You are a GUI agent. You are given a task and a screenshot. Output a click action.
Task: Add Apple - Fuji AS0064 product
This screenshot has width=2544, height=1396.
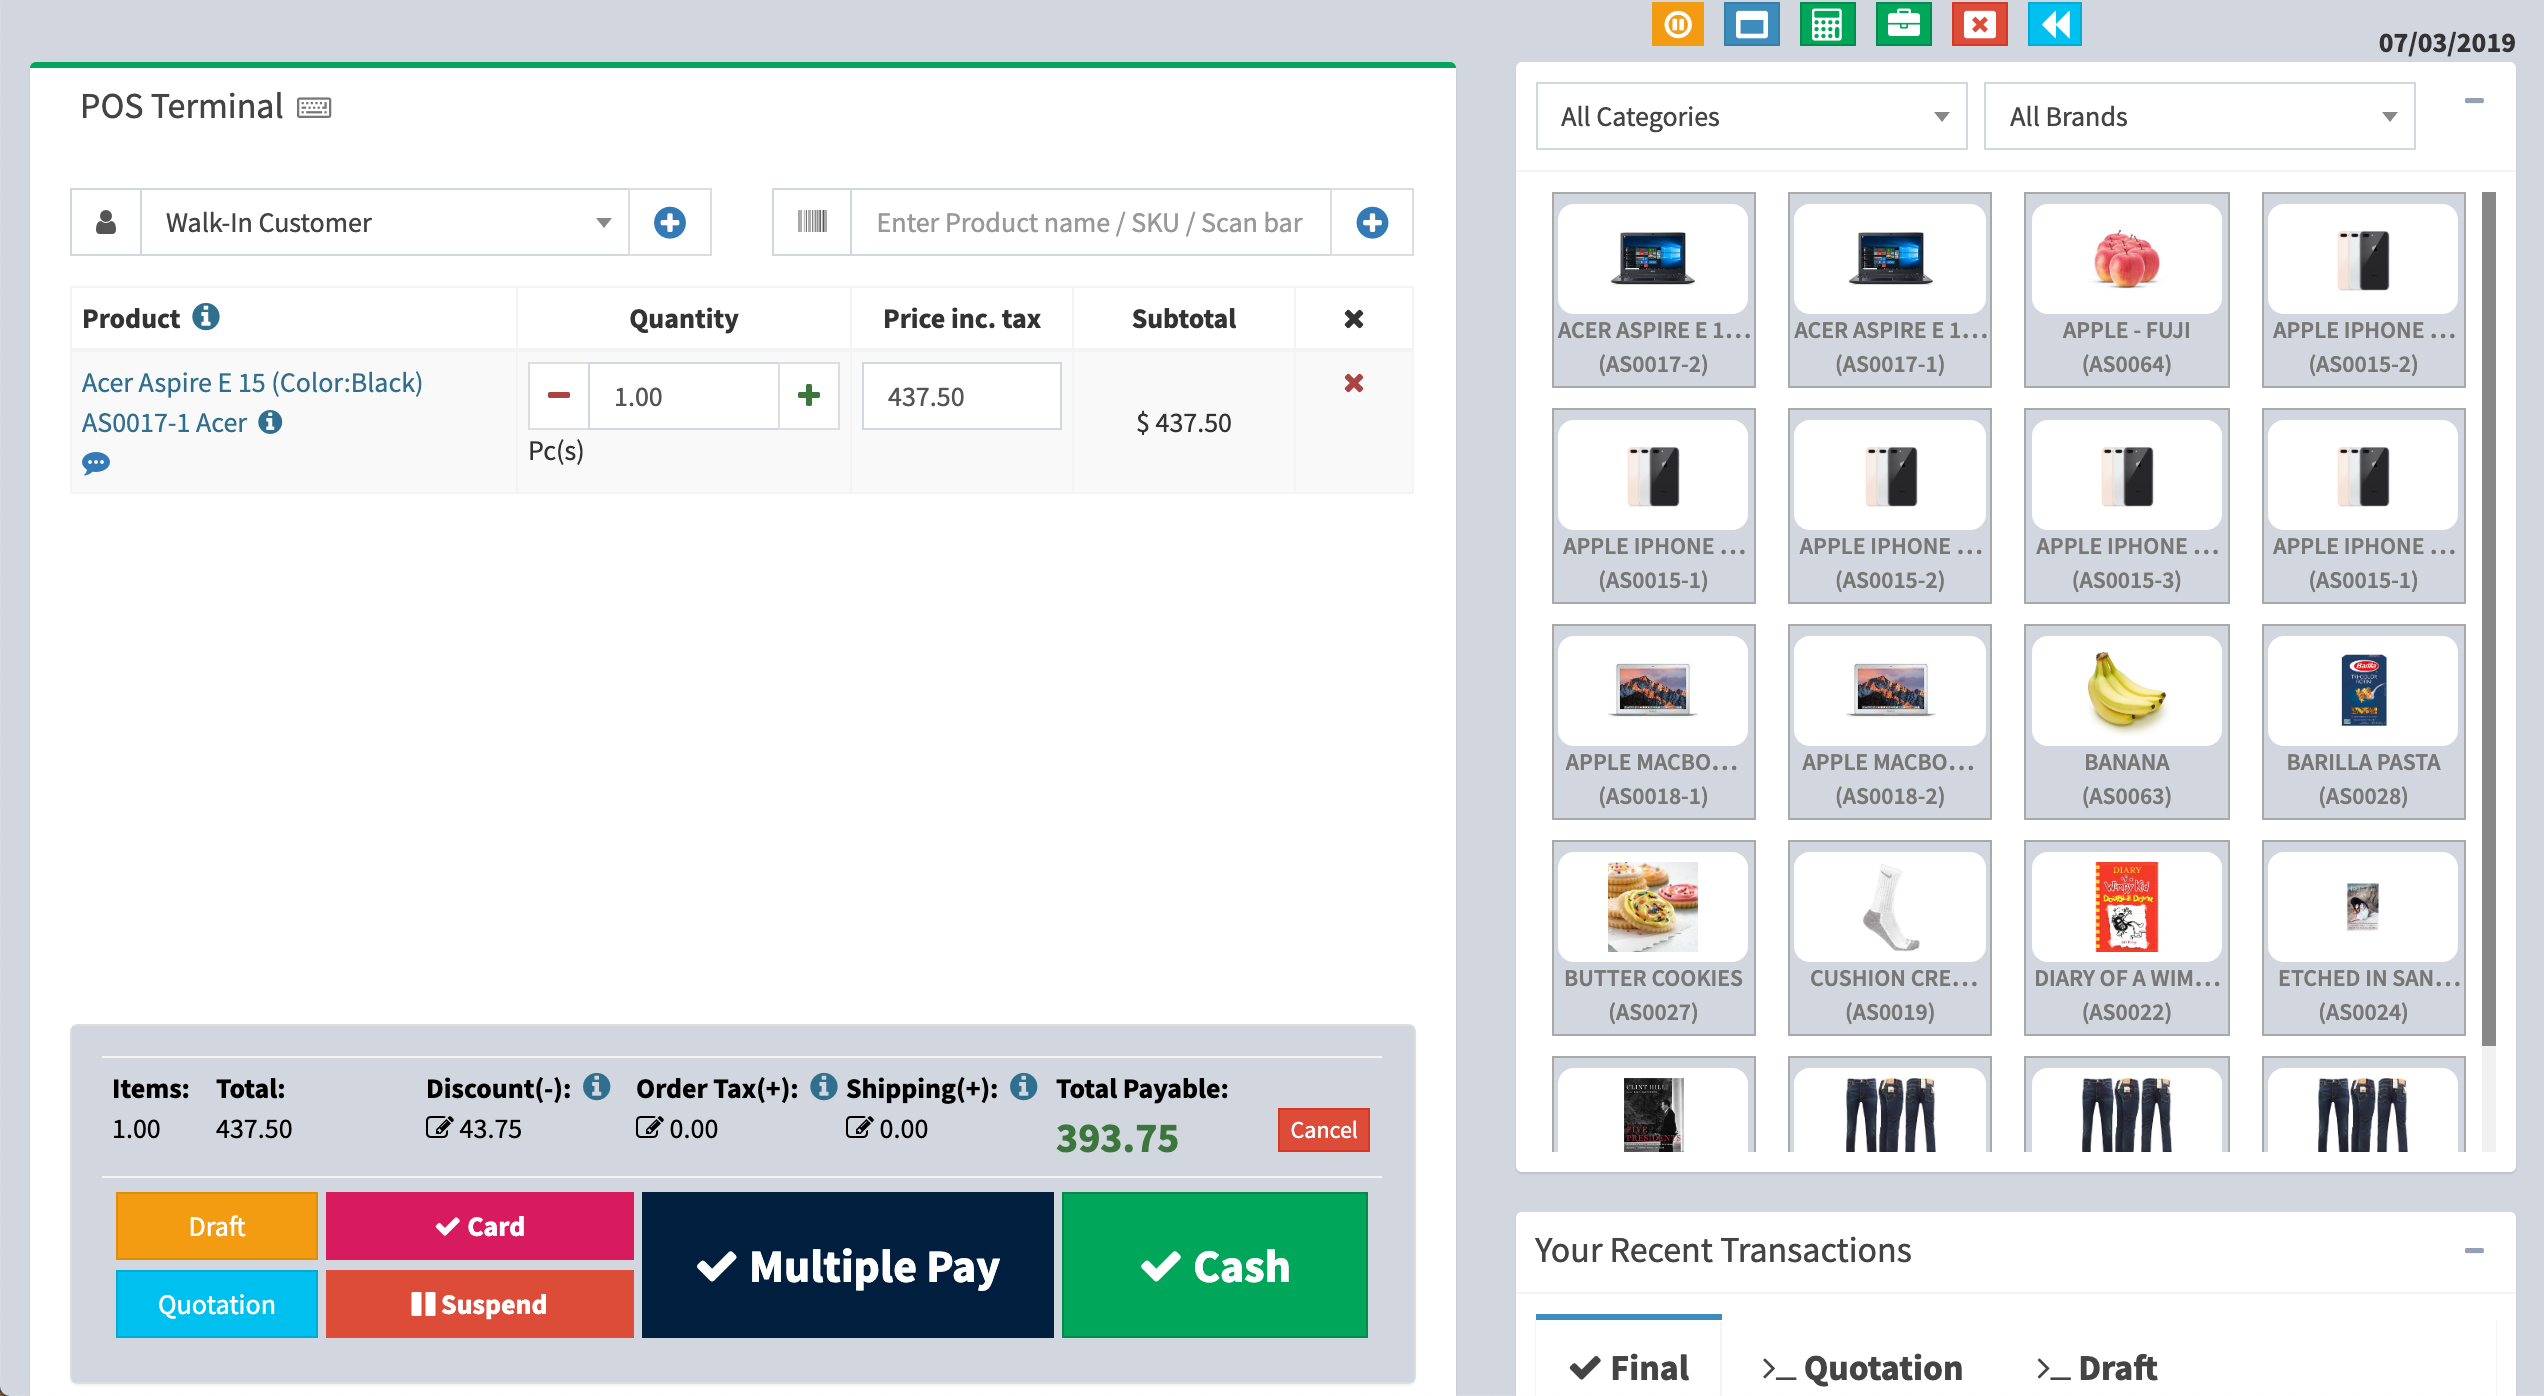[x=2127, y=290]
